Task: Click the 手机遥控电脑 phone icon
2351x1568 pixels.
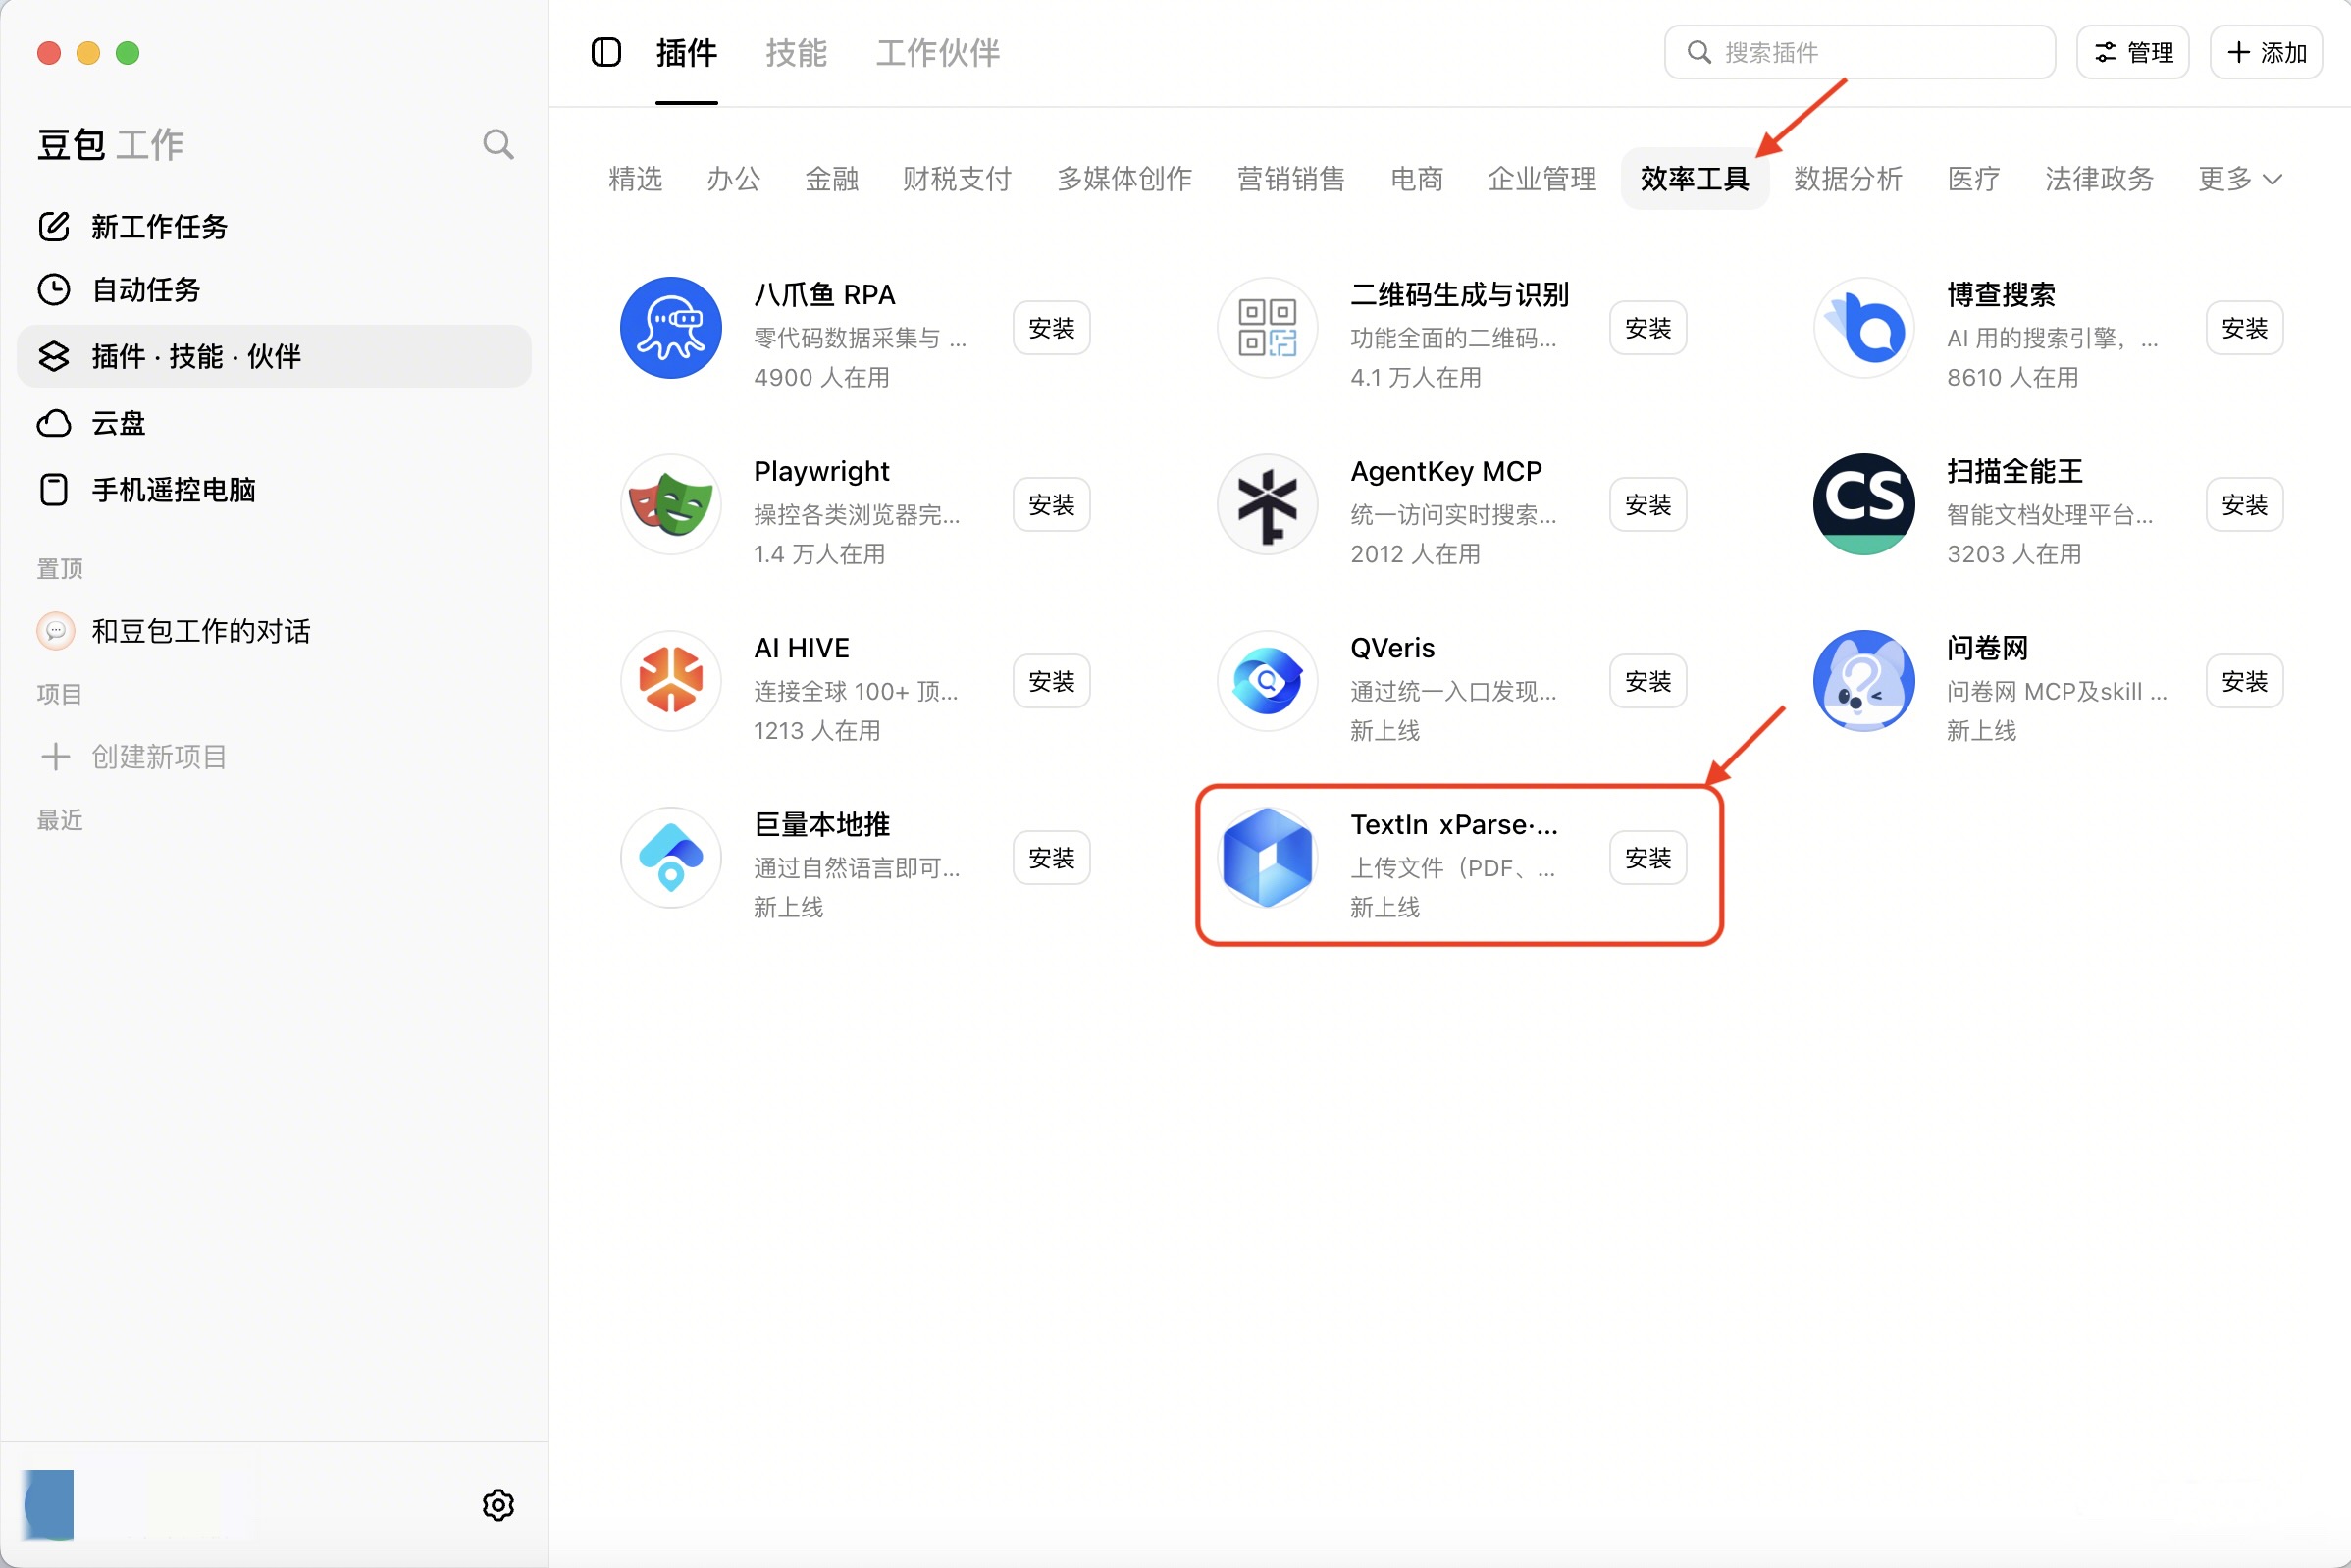Action: click(x=54, y=490)
